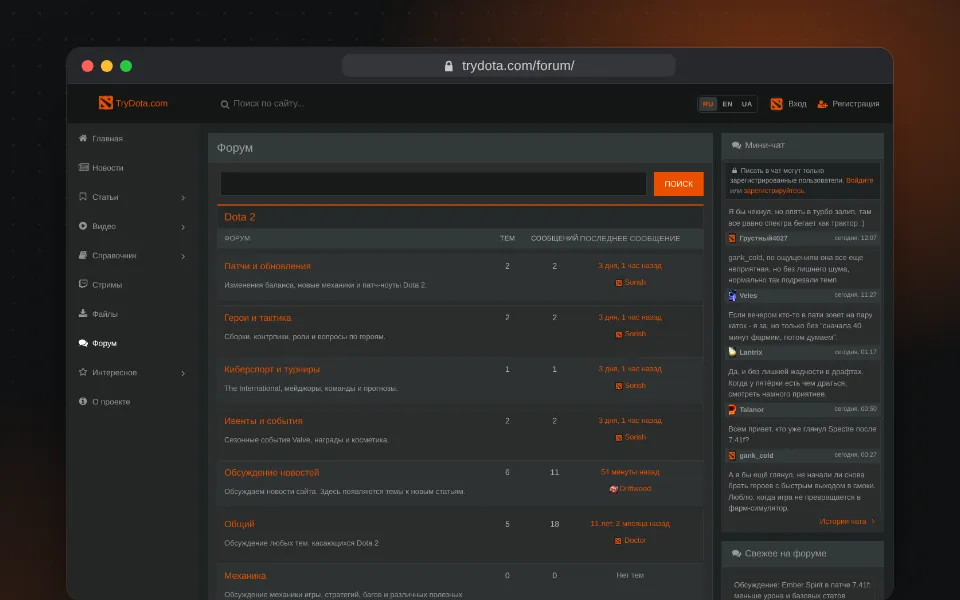Click username Грустный4027 in mini-chat

click(763, 238)
